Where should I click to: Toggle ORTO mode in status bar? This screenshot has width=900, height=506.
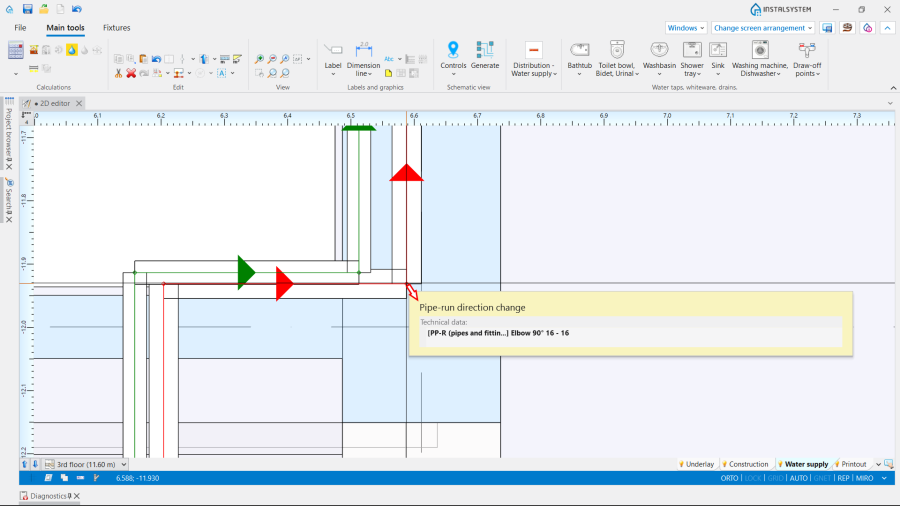click(729, 478)
